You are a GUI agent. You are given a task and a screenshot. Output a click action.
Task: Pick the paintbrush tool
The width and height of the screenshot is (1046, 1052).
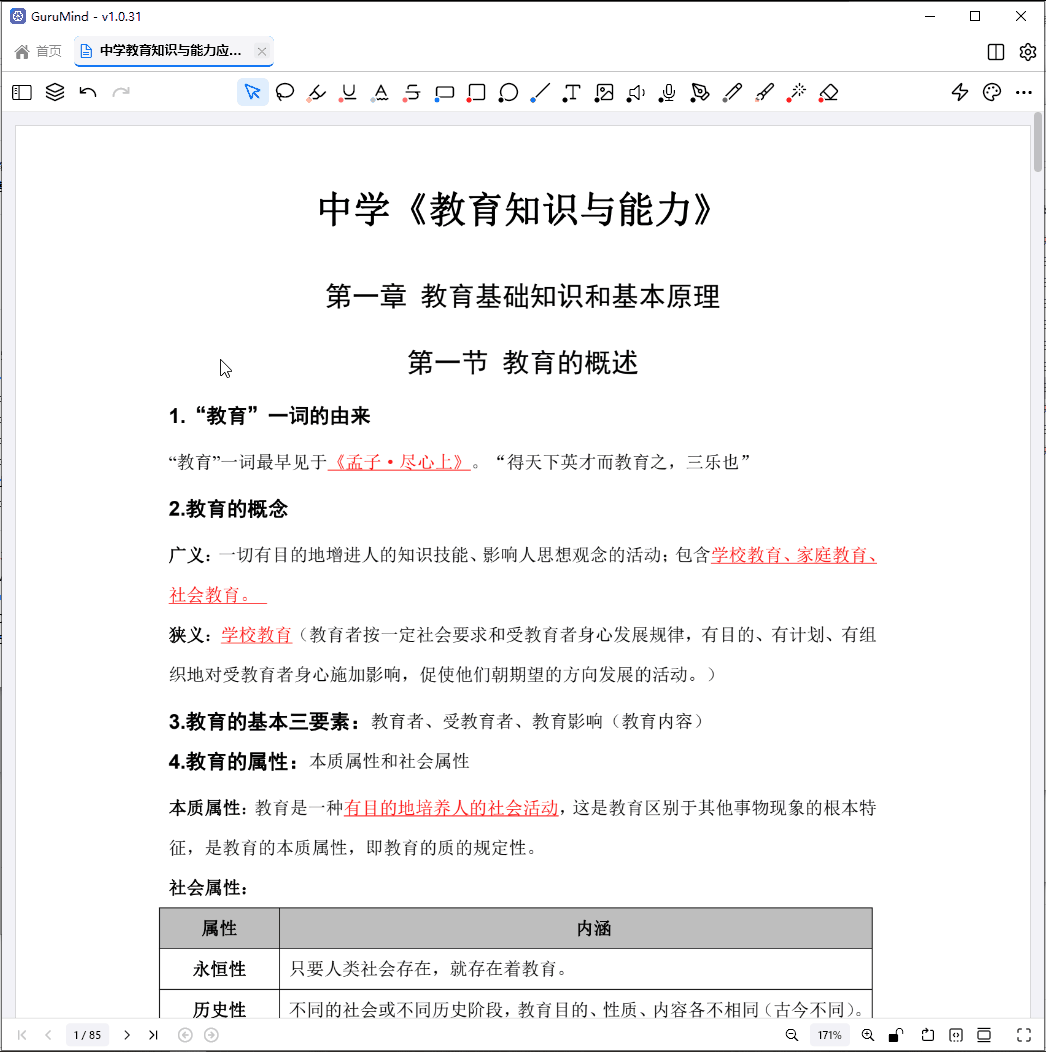point(764,93)
